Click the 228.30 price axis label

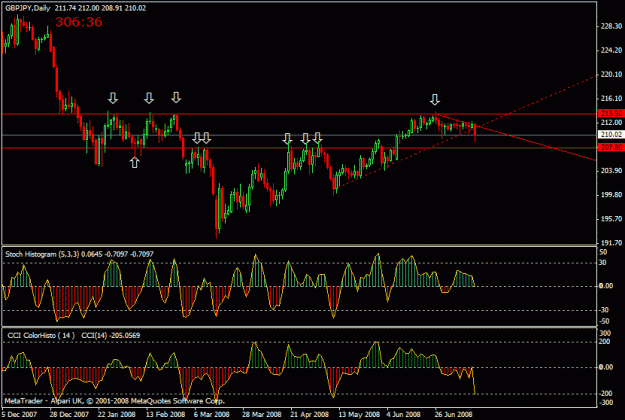pyautogui.click(x=611, y=26)
